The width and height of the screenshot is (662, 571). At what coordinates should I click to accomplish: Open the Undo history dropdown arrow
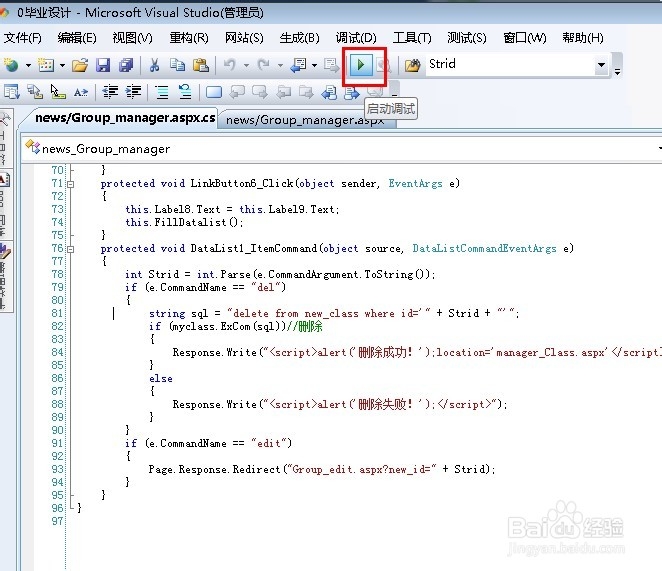point(246,65)
